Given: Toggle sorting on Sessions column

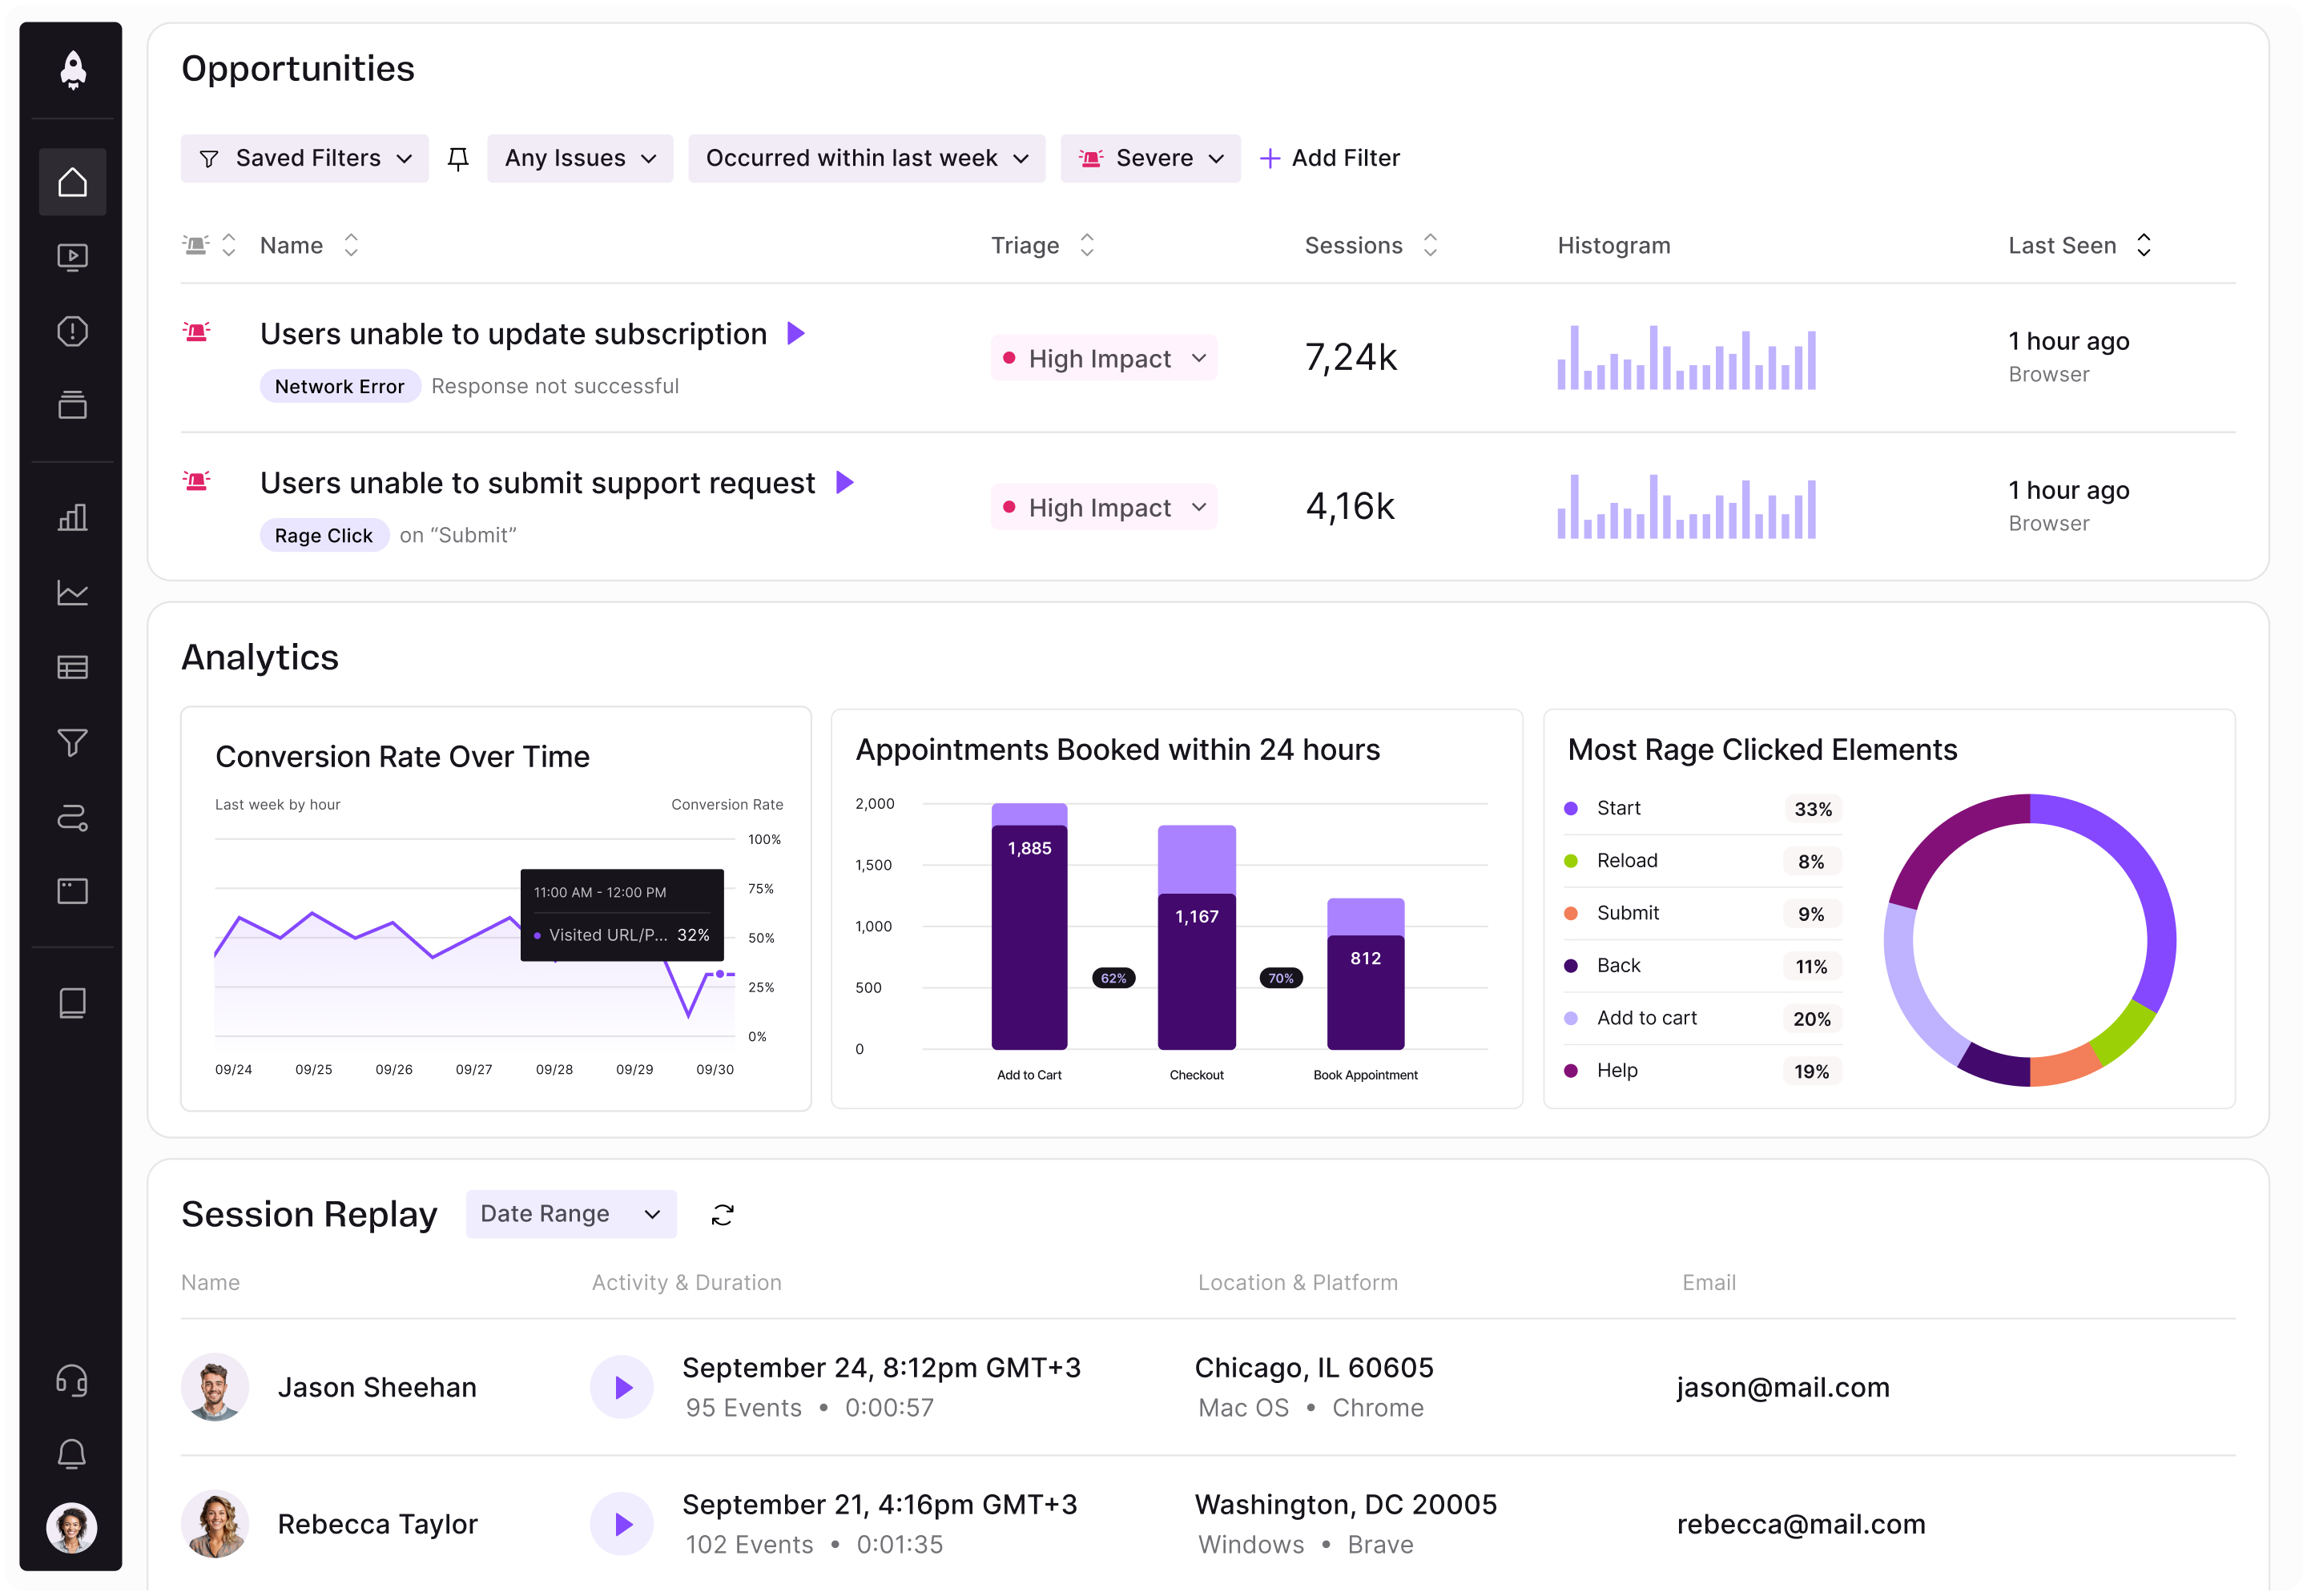Looking at the screenshot, I should coord(1430,245).
